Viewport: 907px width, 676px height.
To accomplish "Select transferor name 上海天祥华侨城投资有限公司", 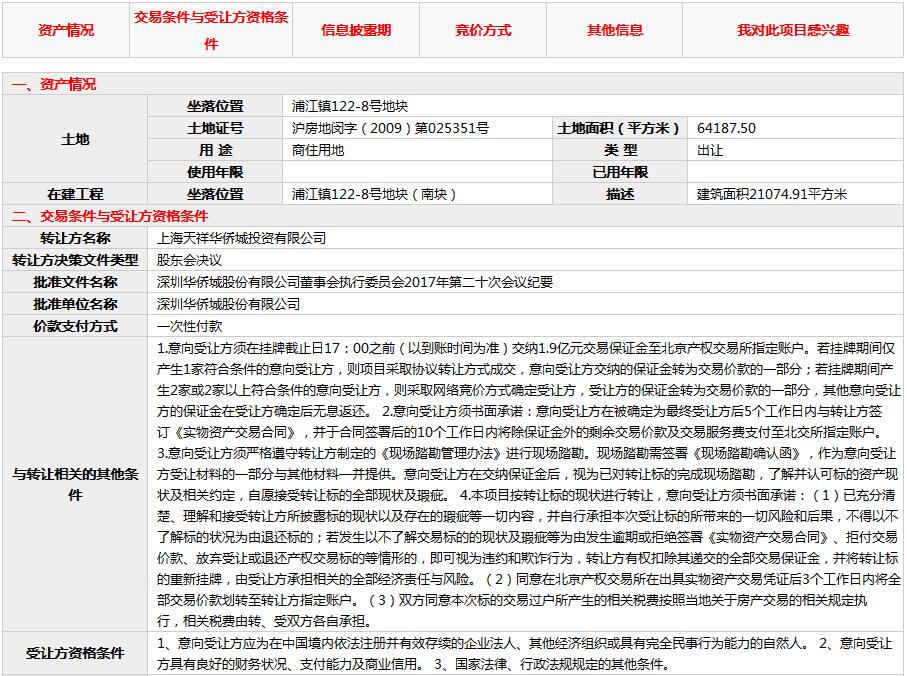I will click(x=242, y=238).
